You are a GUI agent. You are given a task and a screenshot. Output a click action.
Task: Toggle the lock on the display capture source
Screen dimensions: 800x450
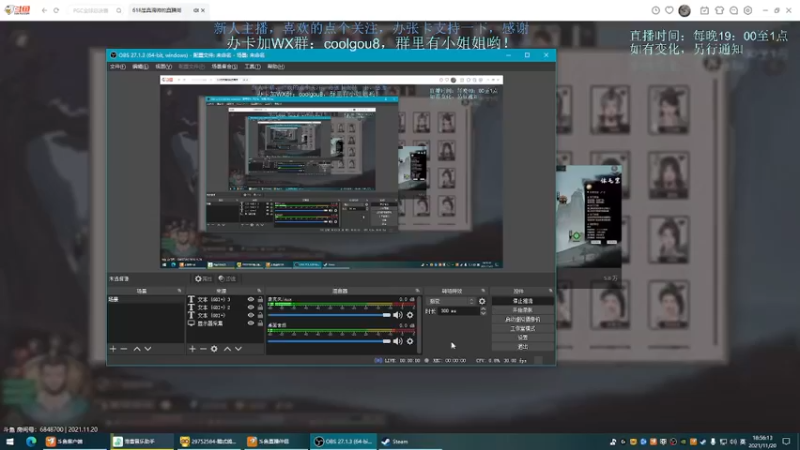pos(260,323)
